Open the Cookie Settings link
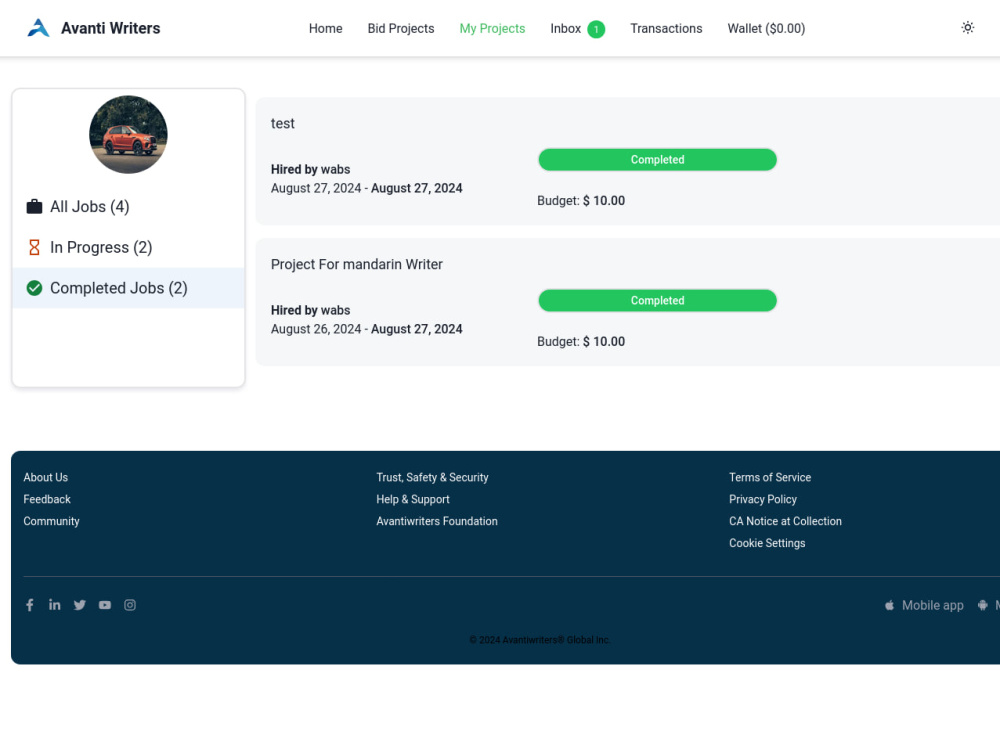The width and height of the screenshot is (1000, 749). click(x=767, y=543)
